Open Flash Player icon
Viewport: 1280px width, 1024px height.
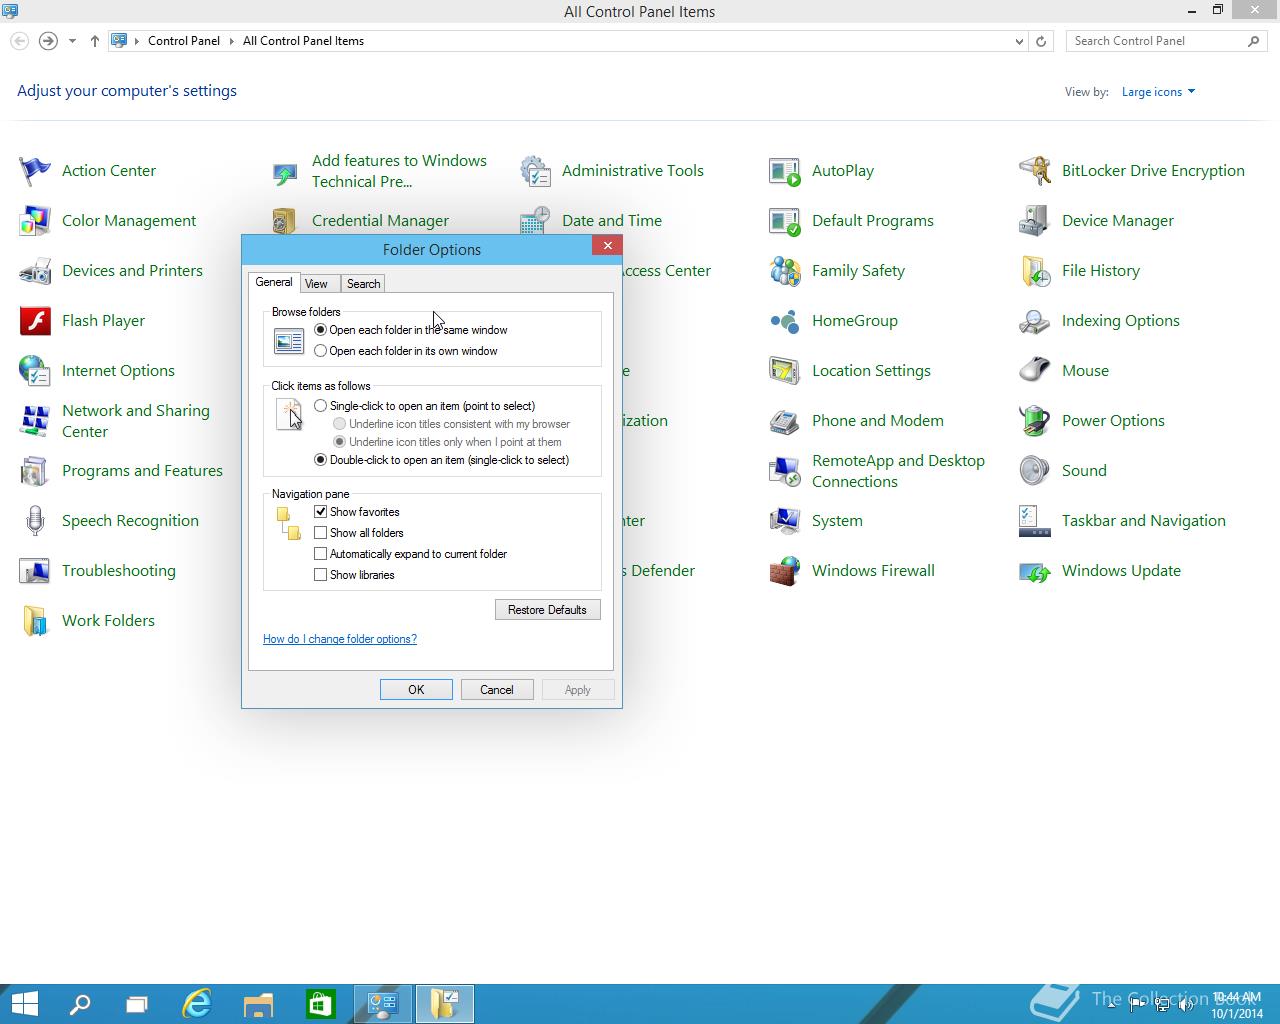tap(35, 321)
